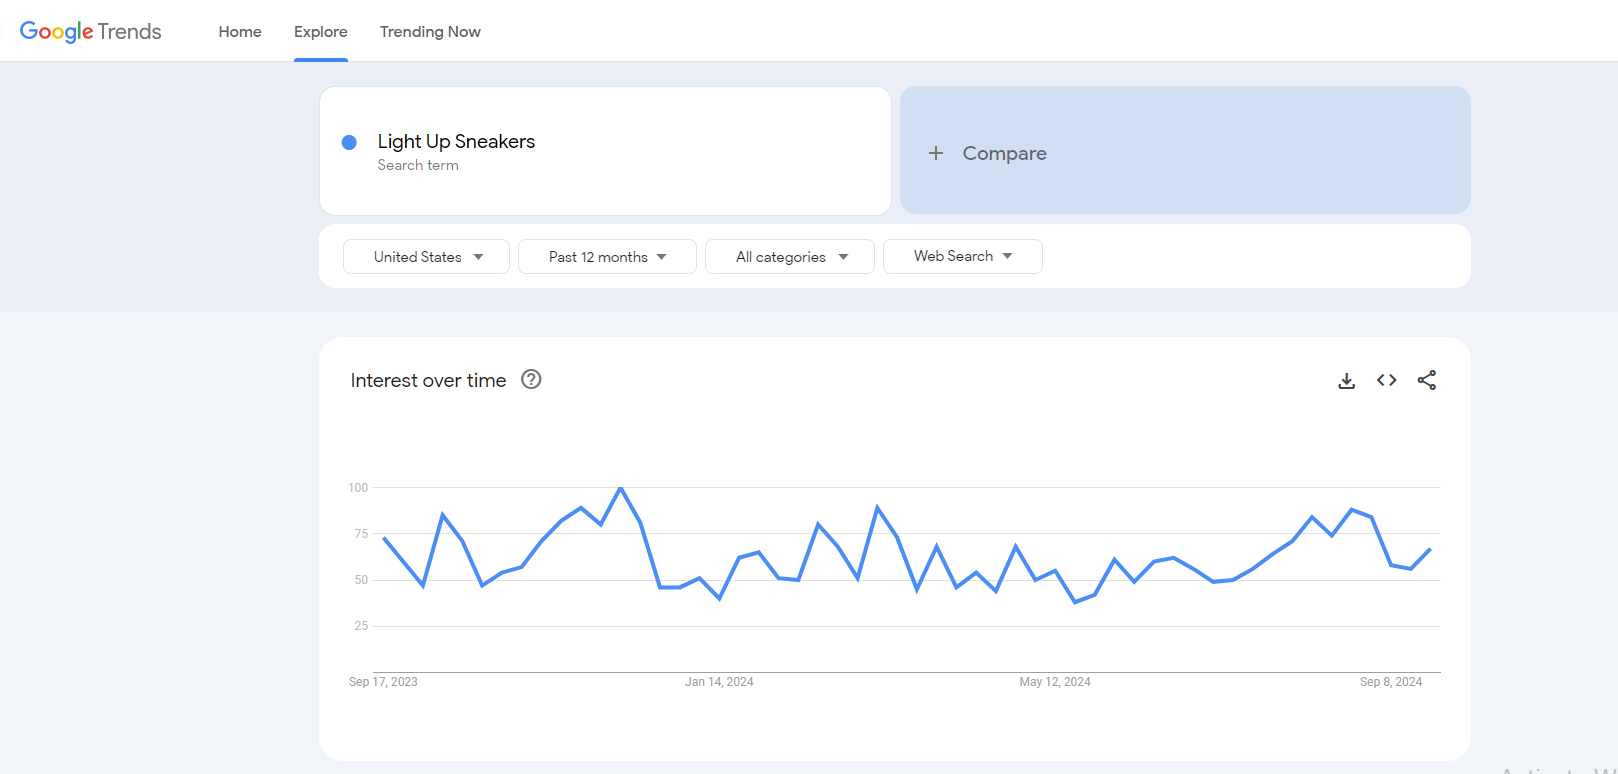
Task: Click the Sep 8, 2024 axis label
Action: click(1391, 682)
